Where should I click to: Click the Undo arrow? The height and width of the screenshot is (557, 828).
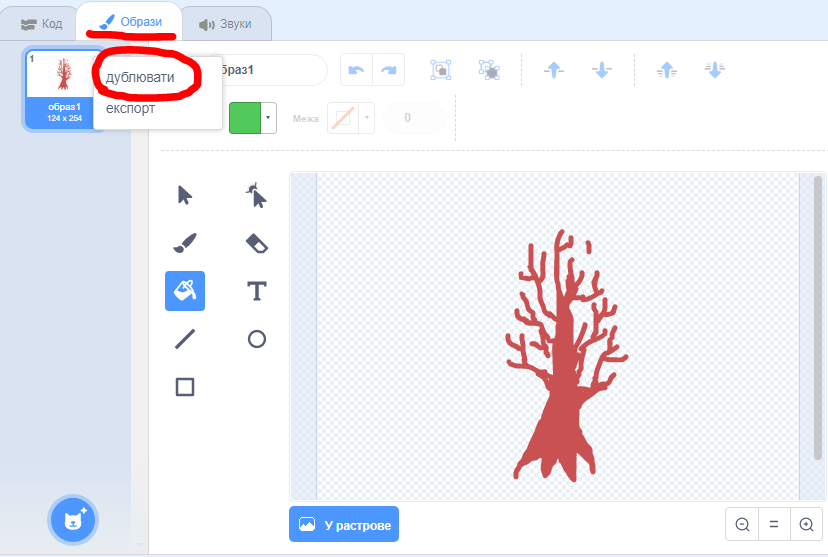pyautogui.click(x=356, y=70)
